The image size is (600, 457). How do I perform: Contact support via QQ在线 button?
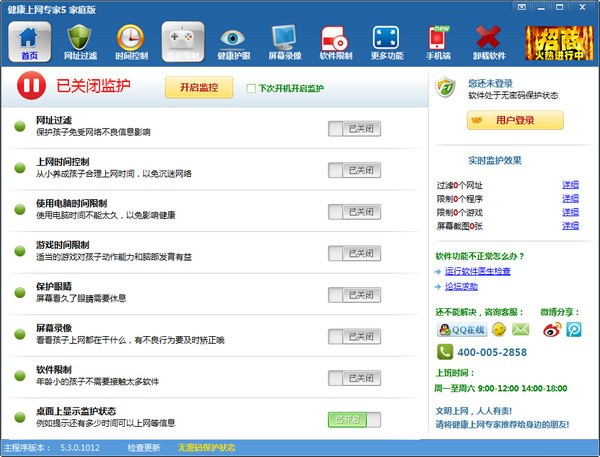[462, 329]
